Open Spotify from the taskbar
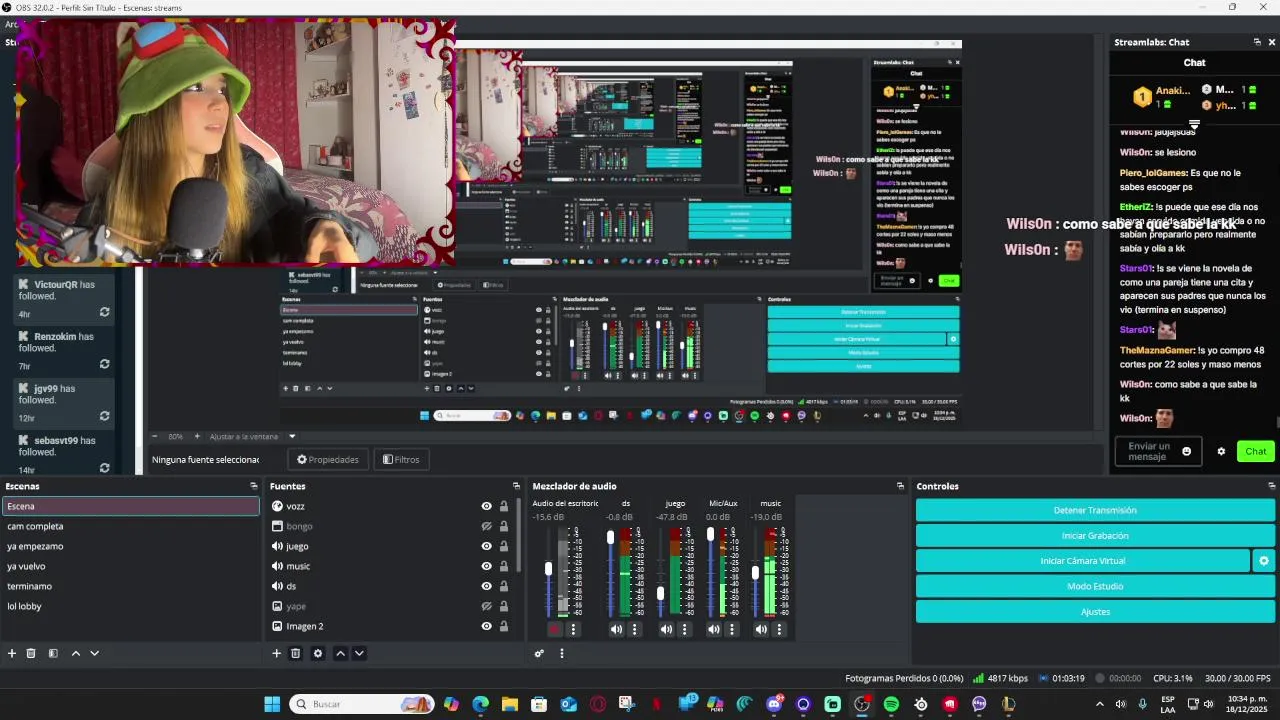This screenshot has height=720, width=1280. click(891, 704)
